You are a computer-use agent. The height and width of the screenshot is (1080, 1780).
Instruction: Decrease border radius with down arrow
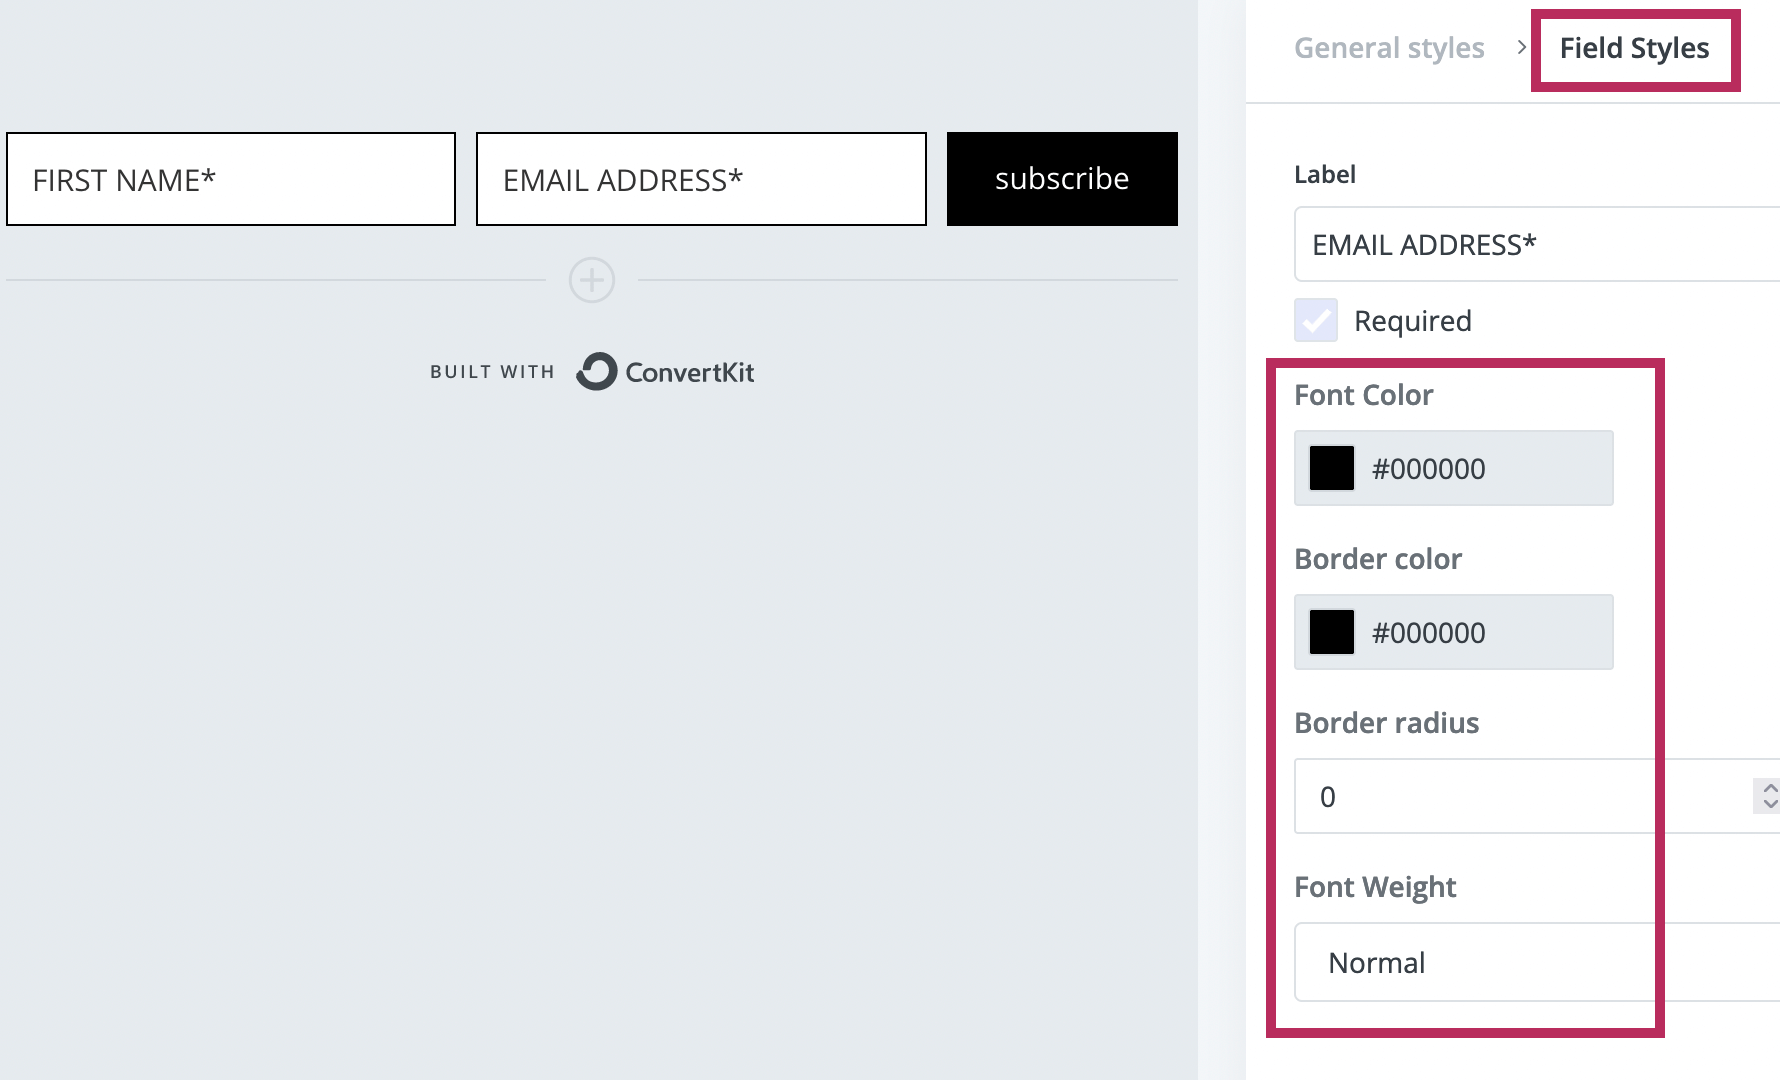pos(1770,804)
